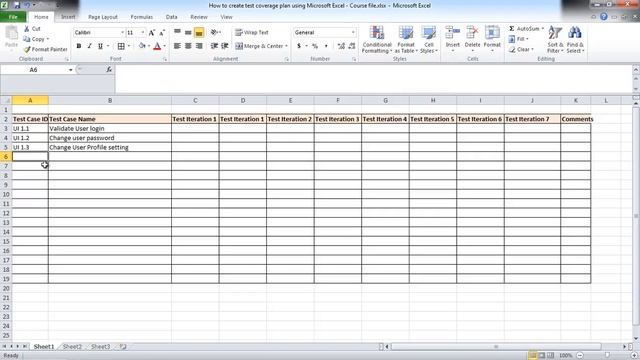640x360 pixels.
Task: Click the Cut scissors icon
Action: pyautogui.click(x=27, y=29)
